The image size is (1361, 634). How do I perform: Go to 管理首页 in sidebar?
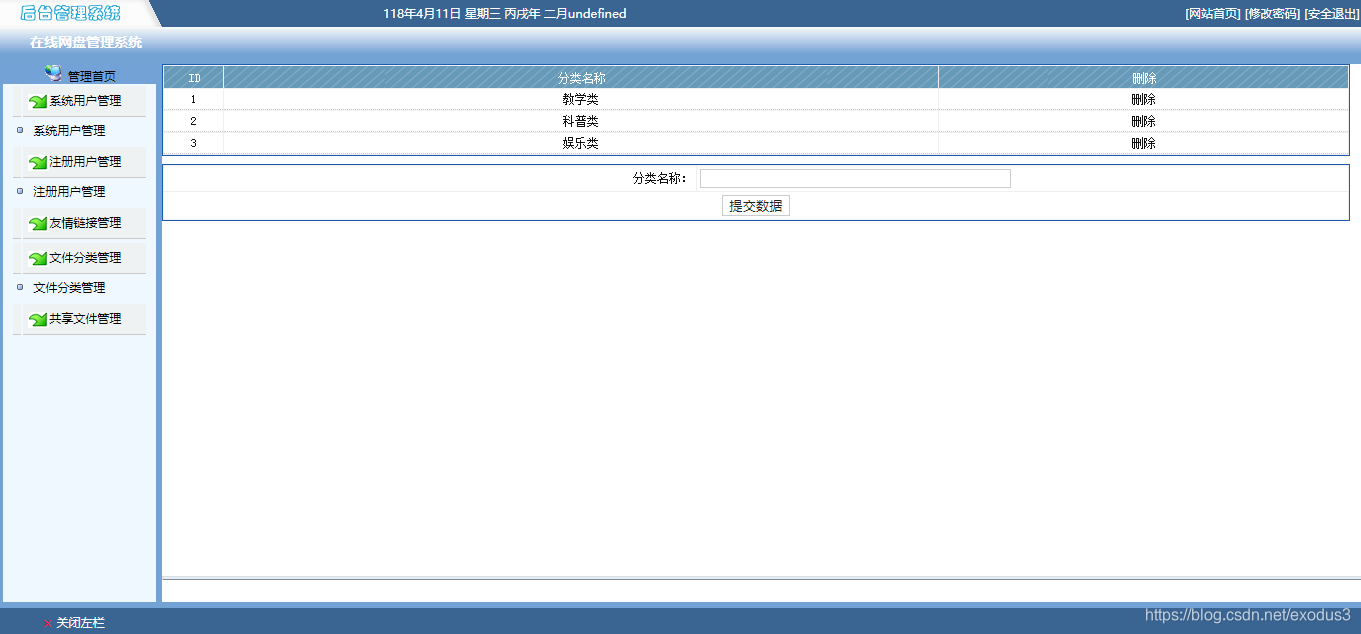point(92,77)
